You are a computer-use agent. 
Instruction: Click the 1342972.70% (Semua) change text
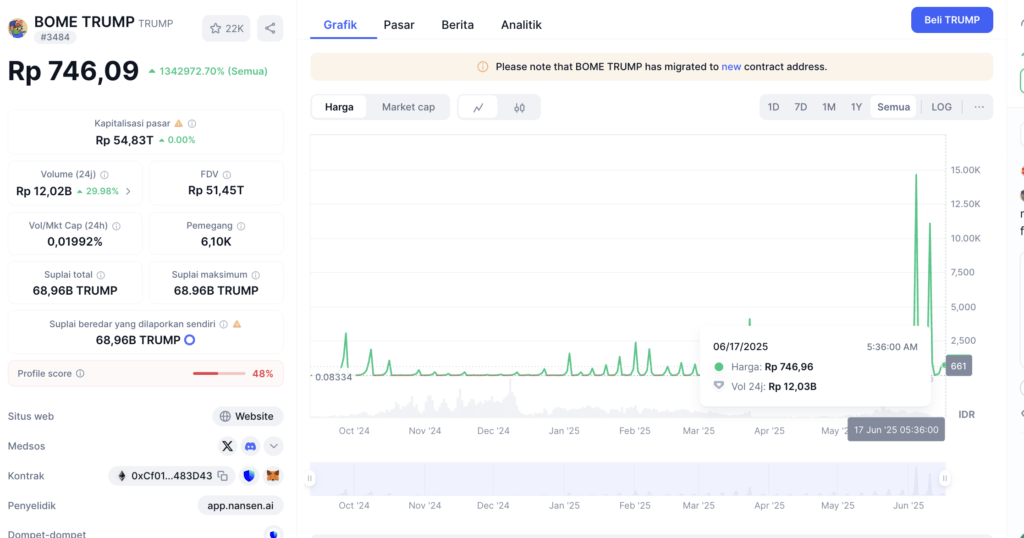213,71
